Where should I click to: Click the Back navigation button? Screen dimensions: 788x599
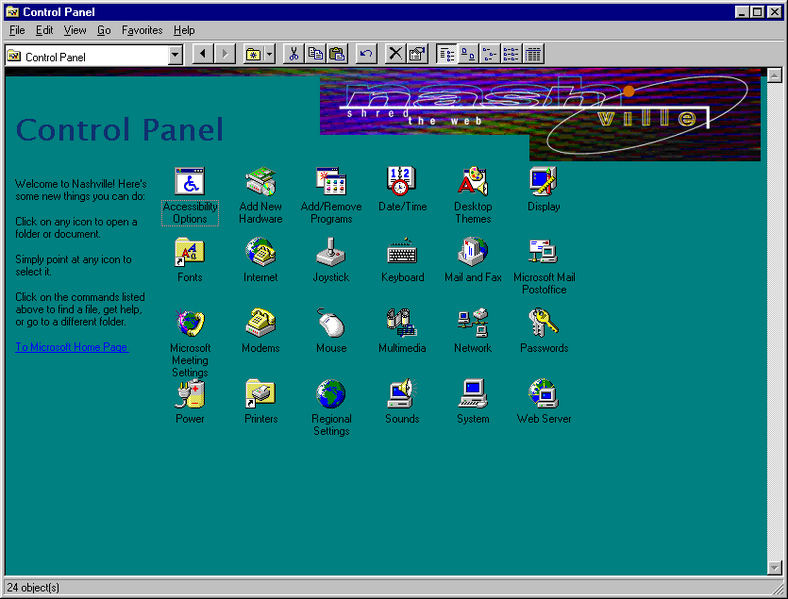(203, 54)
